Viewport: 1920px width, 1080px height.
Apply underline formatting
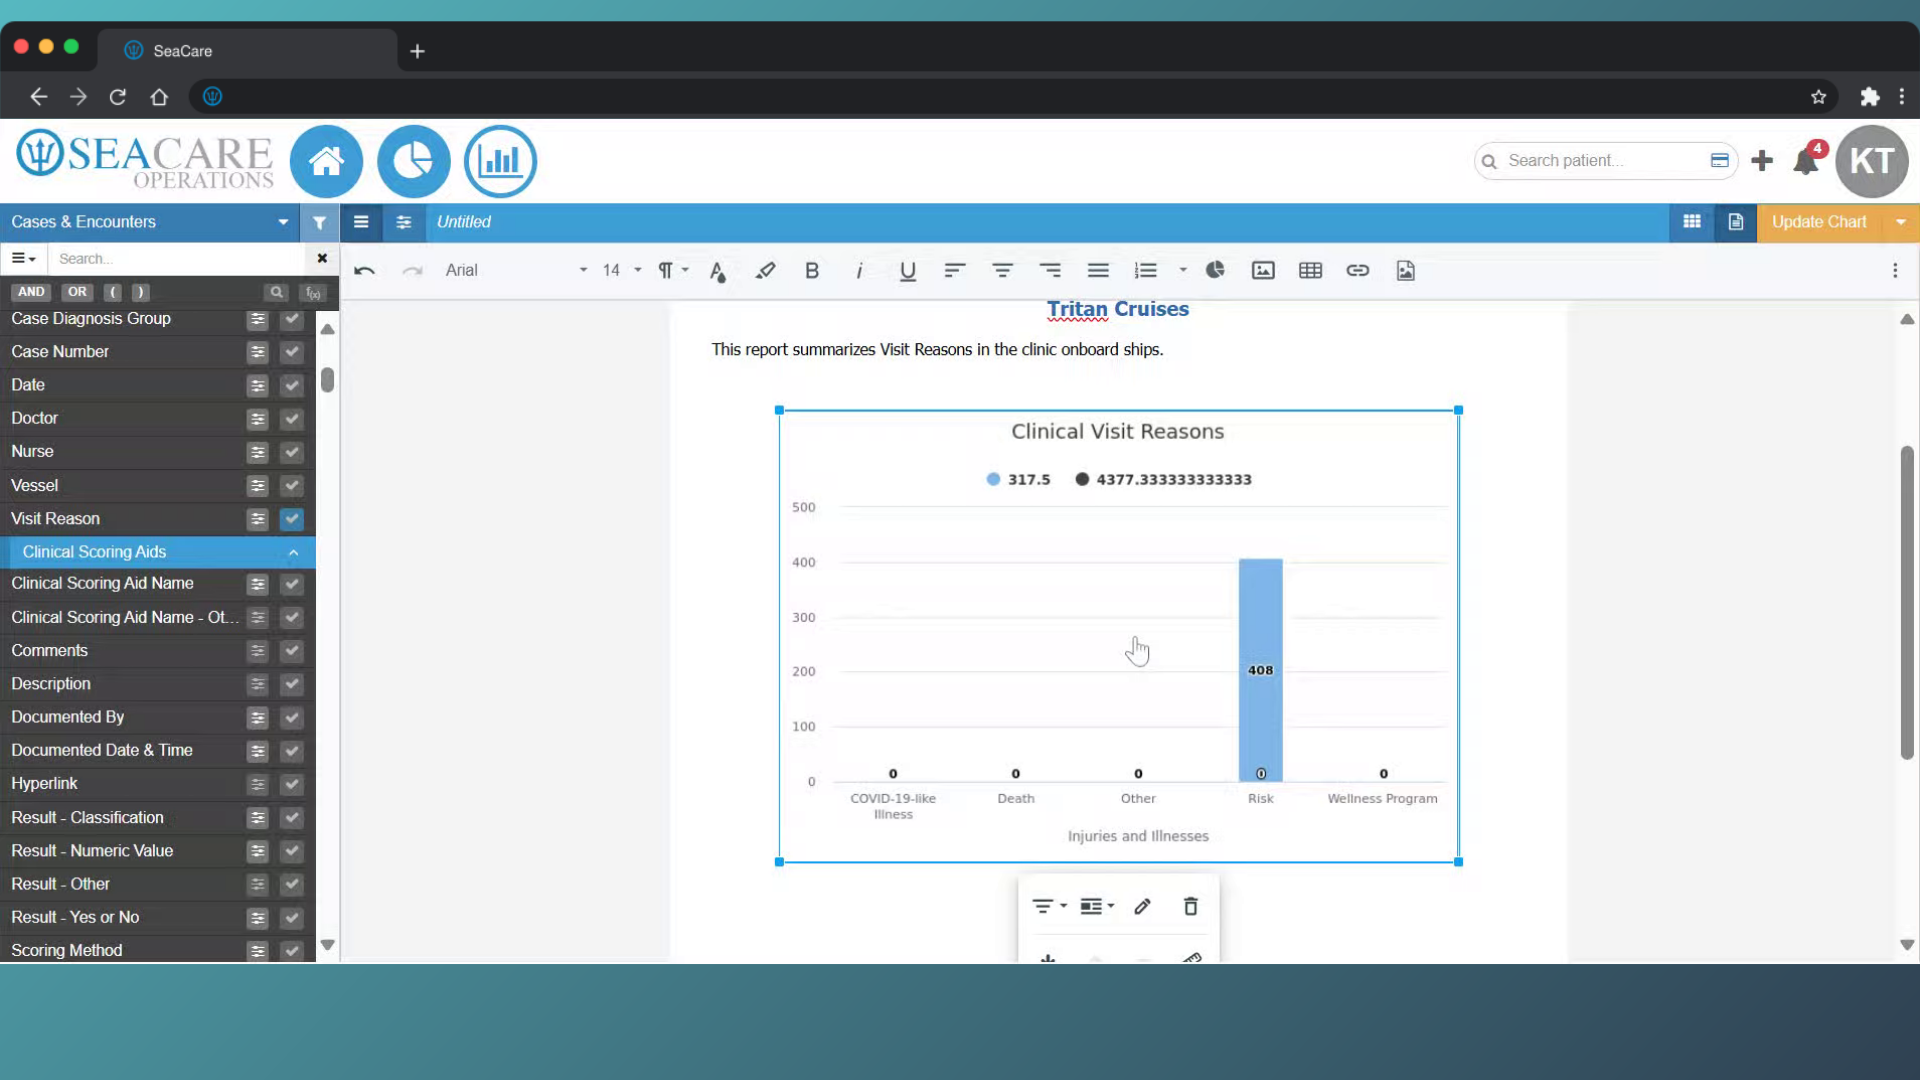[x=907, y=271]
